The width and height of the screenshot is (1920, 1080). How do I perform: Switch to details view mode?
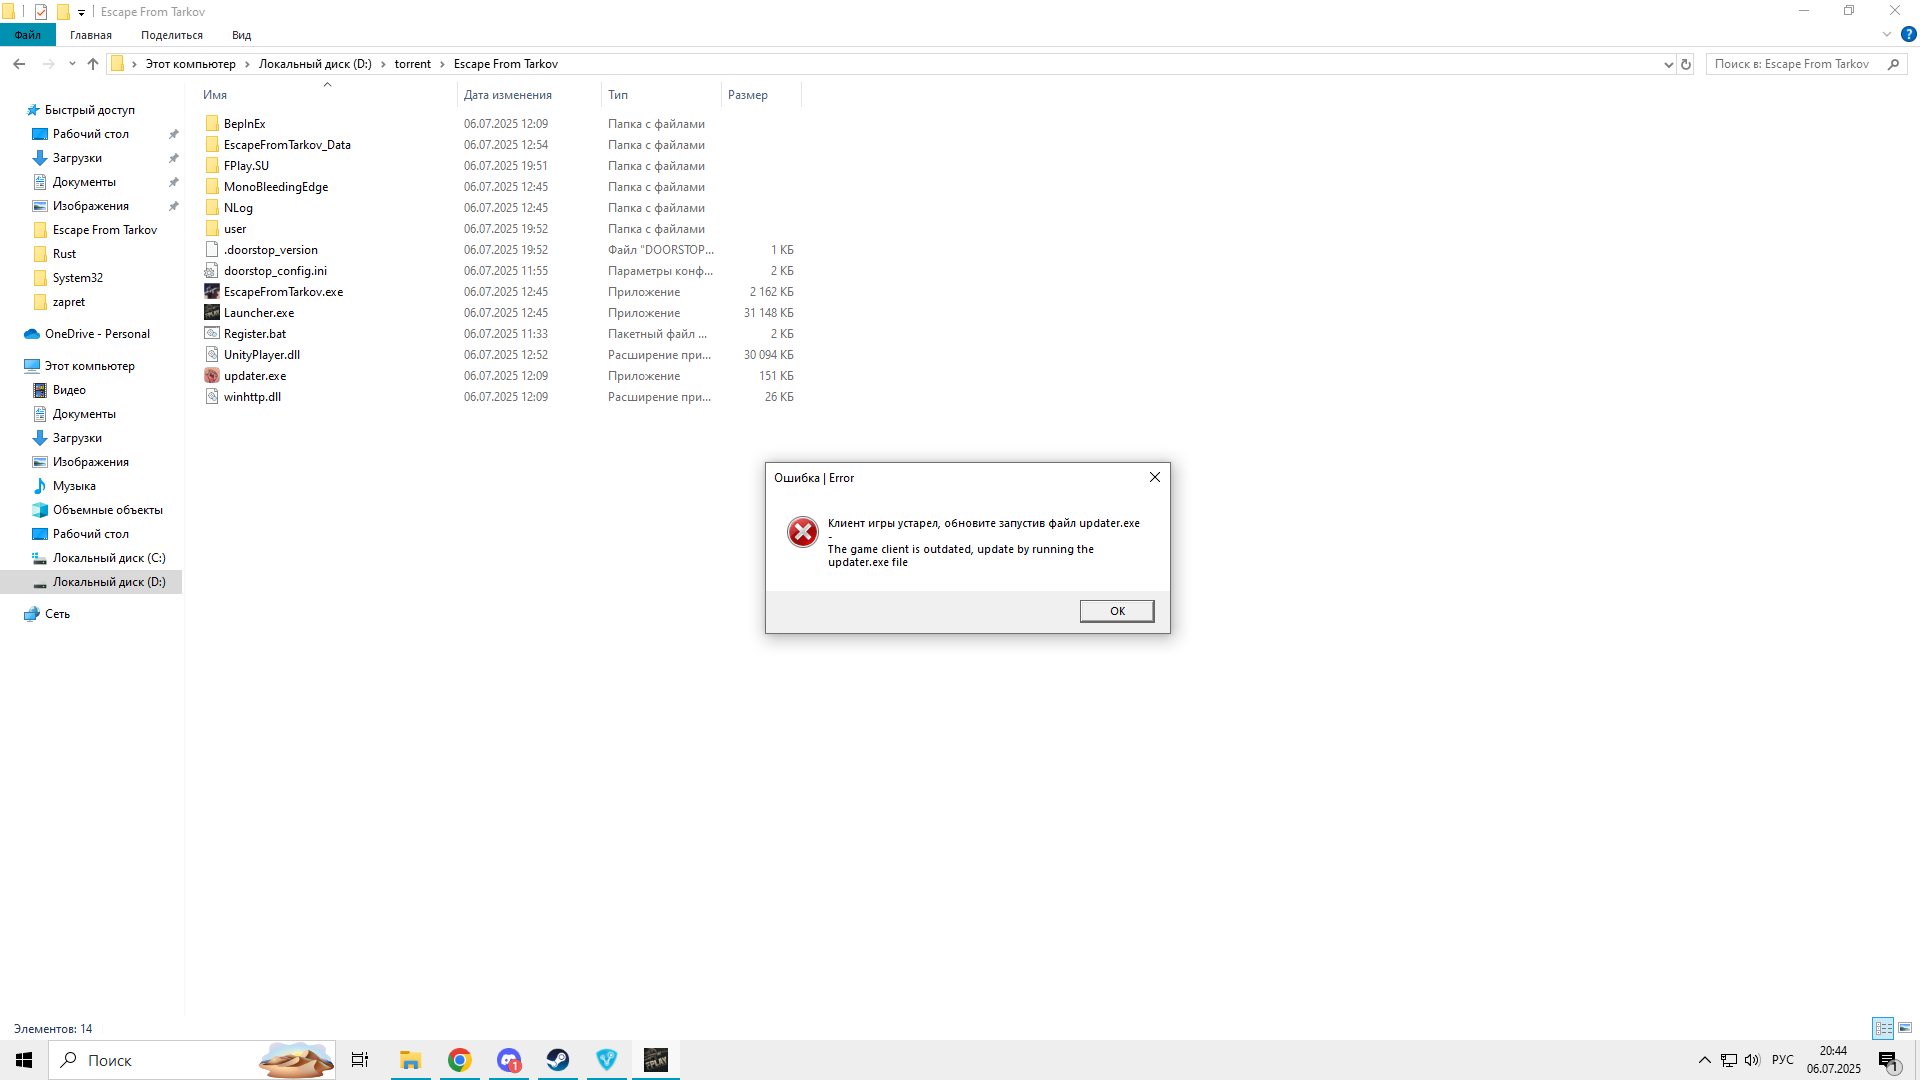pyautogui.click(x=1883, y=1028)
